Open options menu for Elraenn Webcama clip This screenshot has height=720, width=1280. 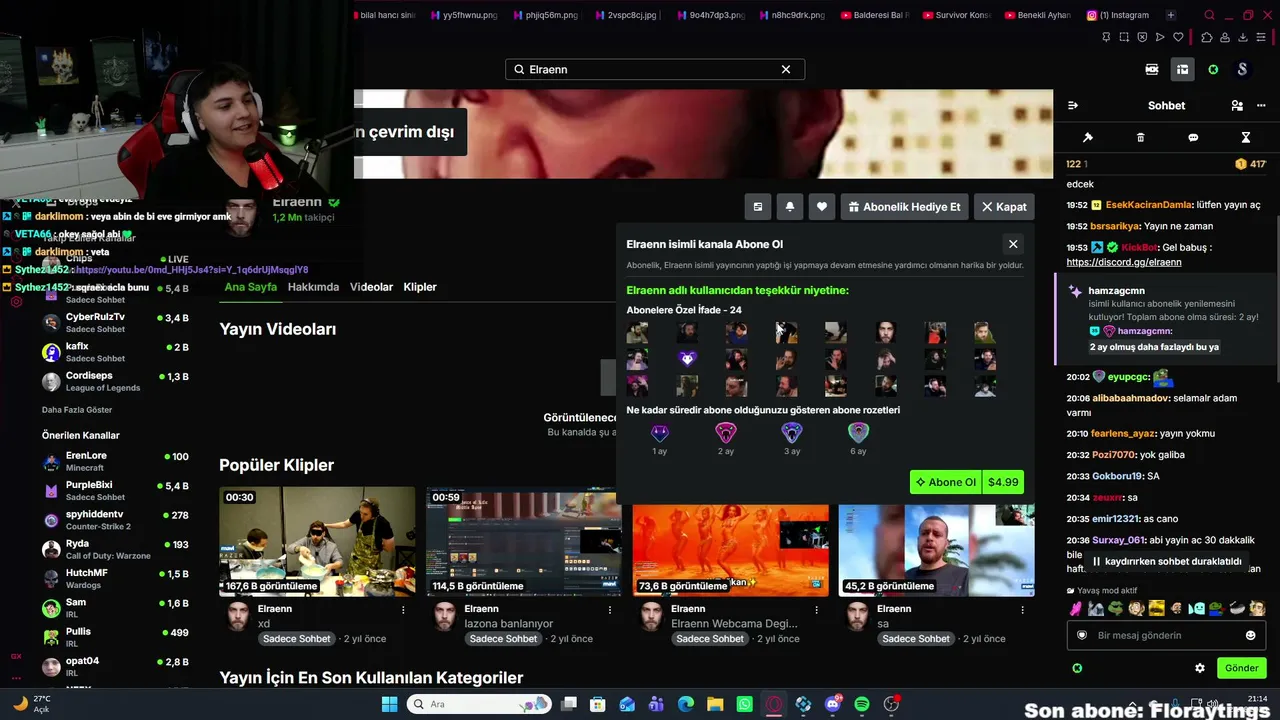[x=816, y=609]
